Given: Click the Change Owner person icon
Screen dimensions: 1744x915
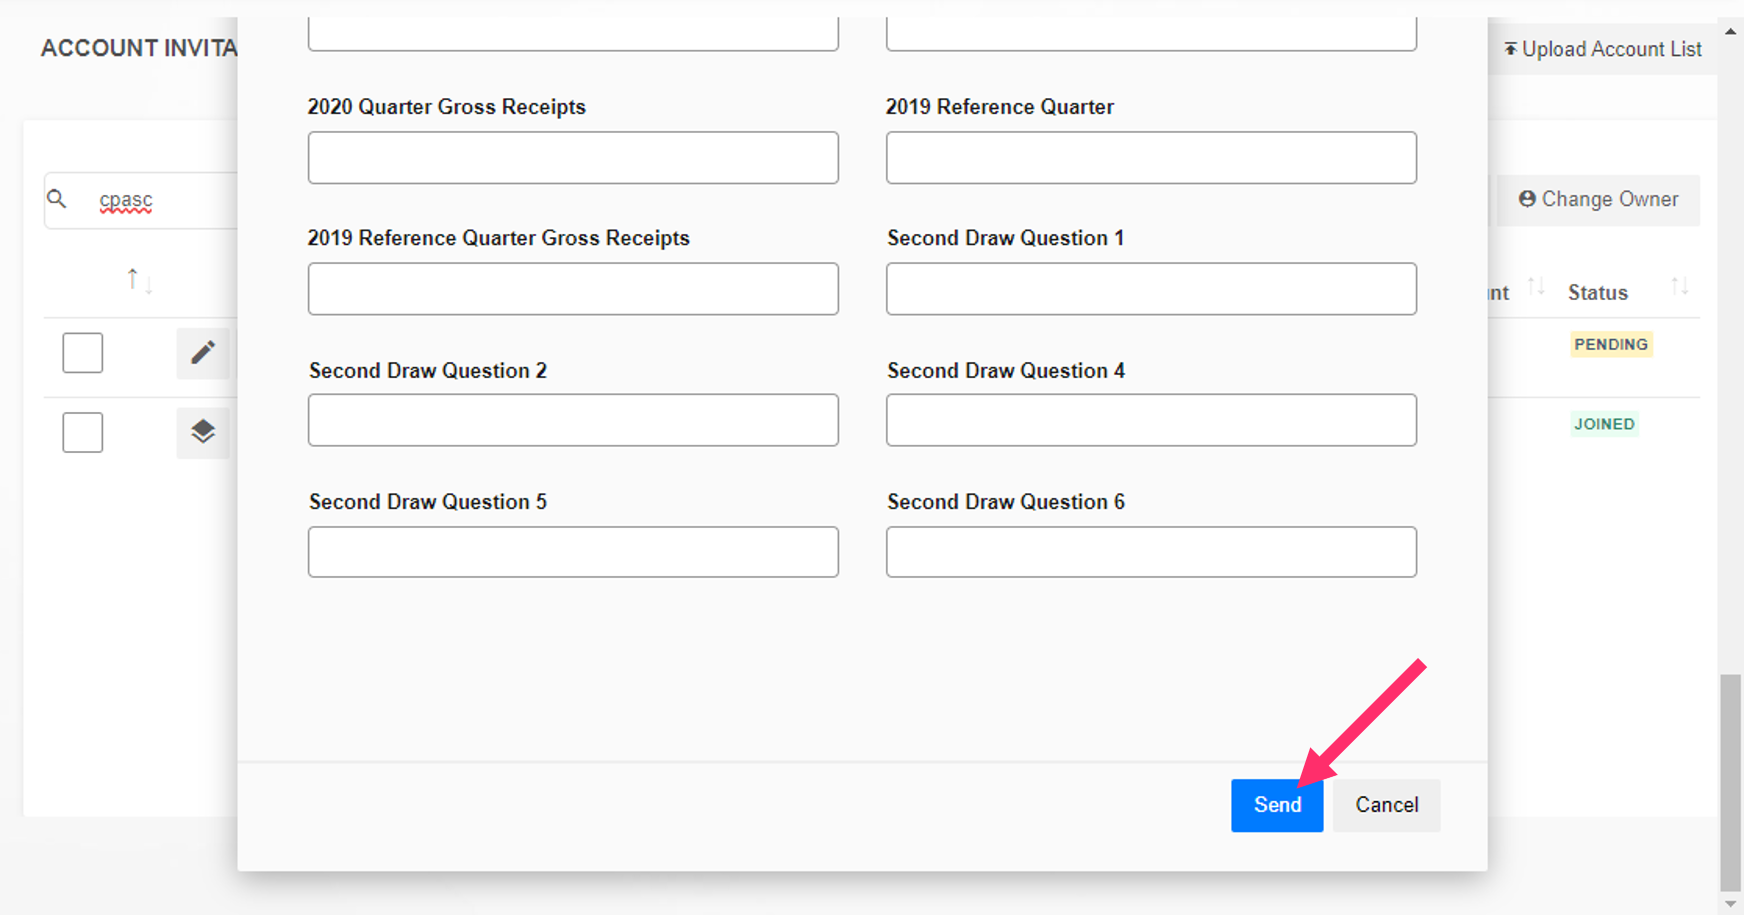Looking at the screenshot, I should 1527,199.
